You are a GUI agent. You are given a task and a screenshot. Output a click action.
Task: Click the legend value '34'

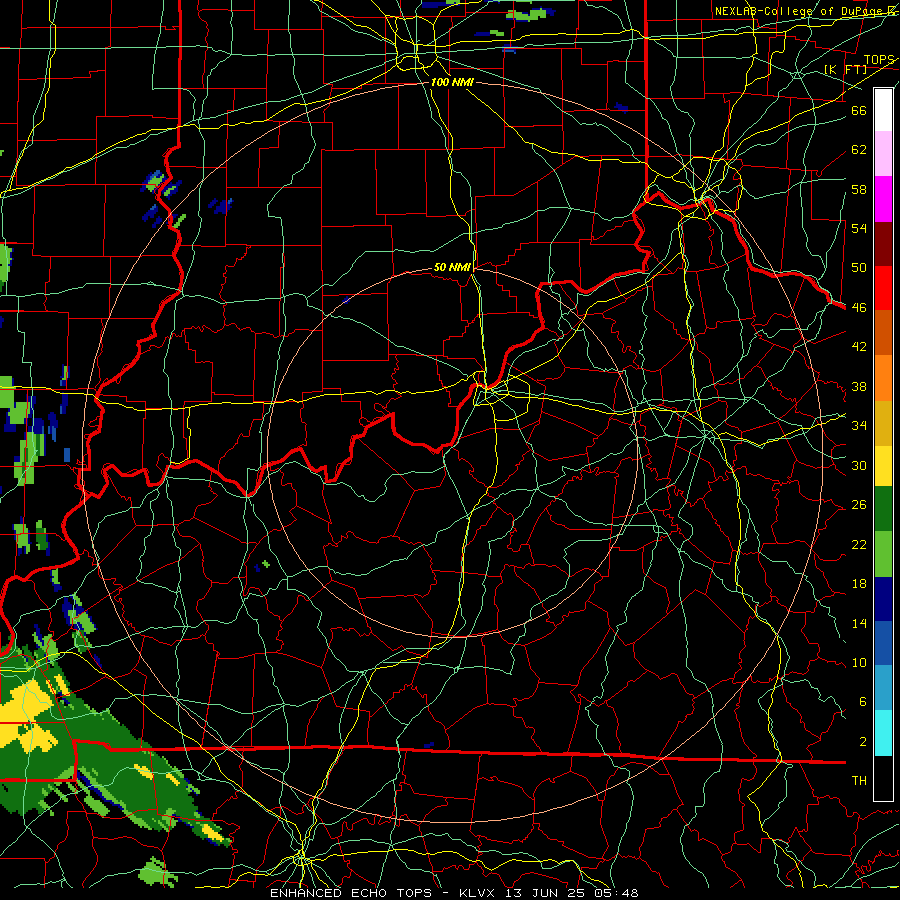[859, 425]
